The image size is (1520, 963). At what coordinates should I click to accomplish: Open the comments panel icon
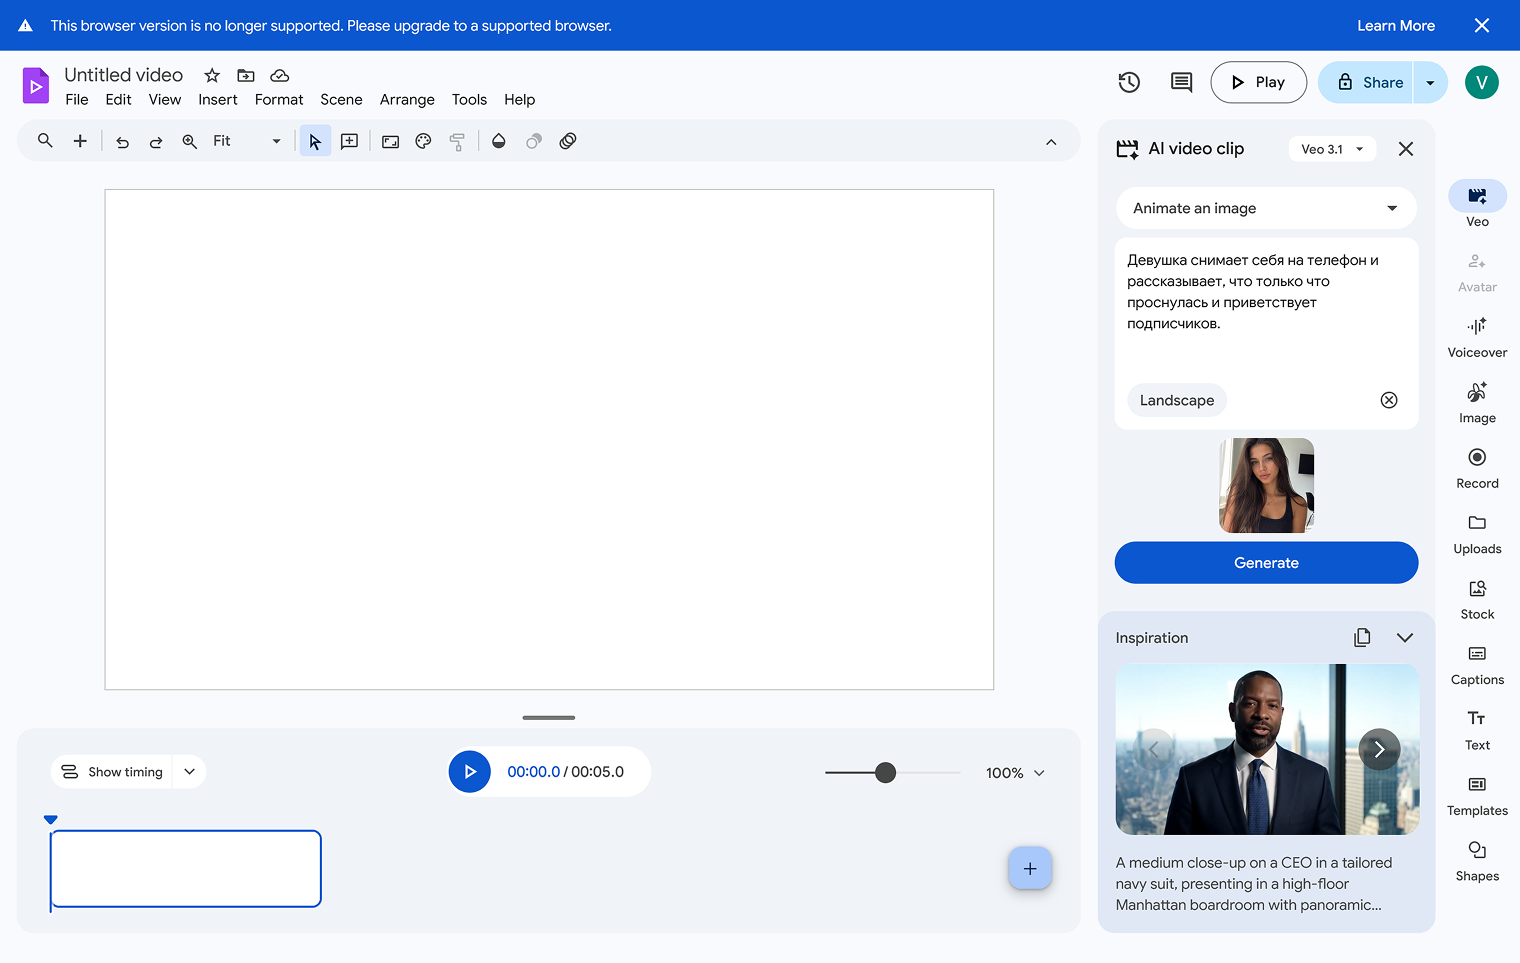[1181, 82]
